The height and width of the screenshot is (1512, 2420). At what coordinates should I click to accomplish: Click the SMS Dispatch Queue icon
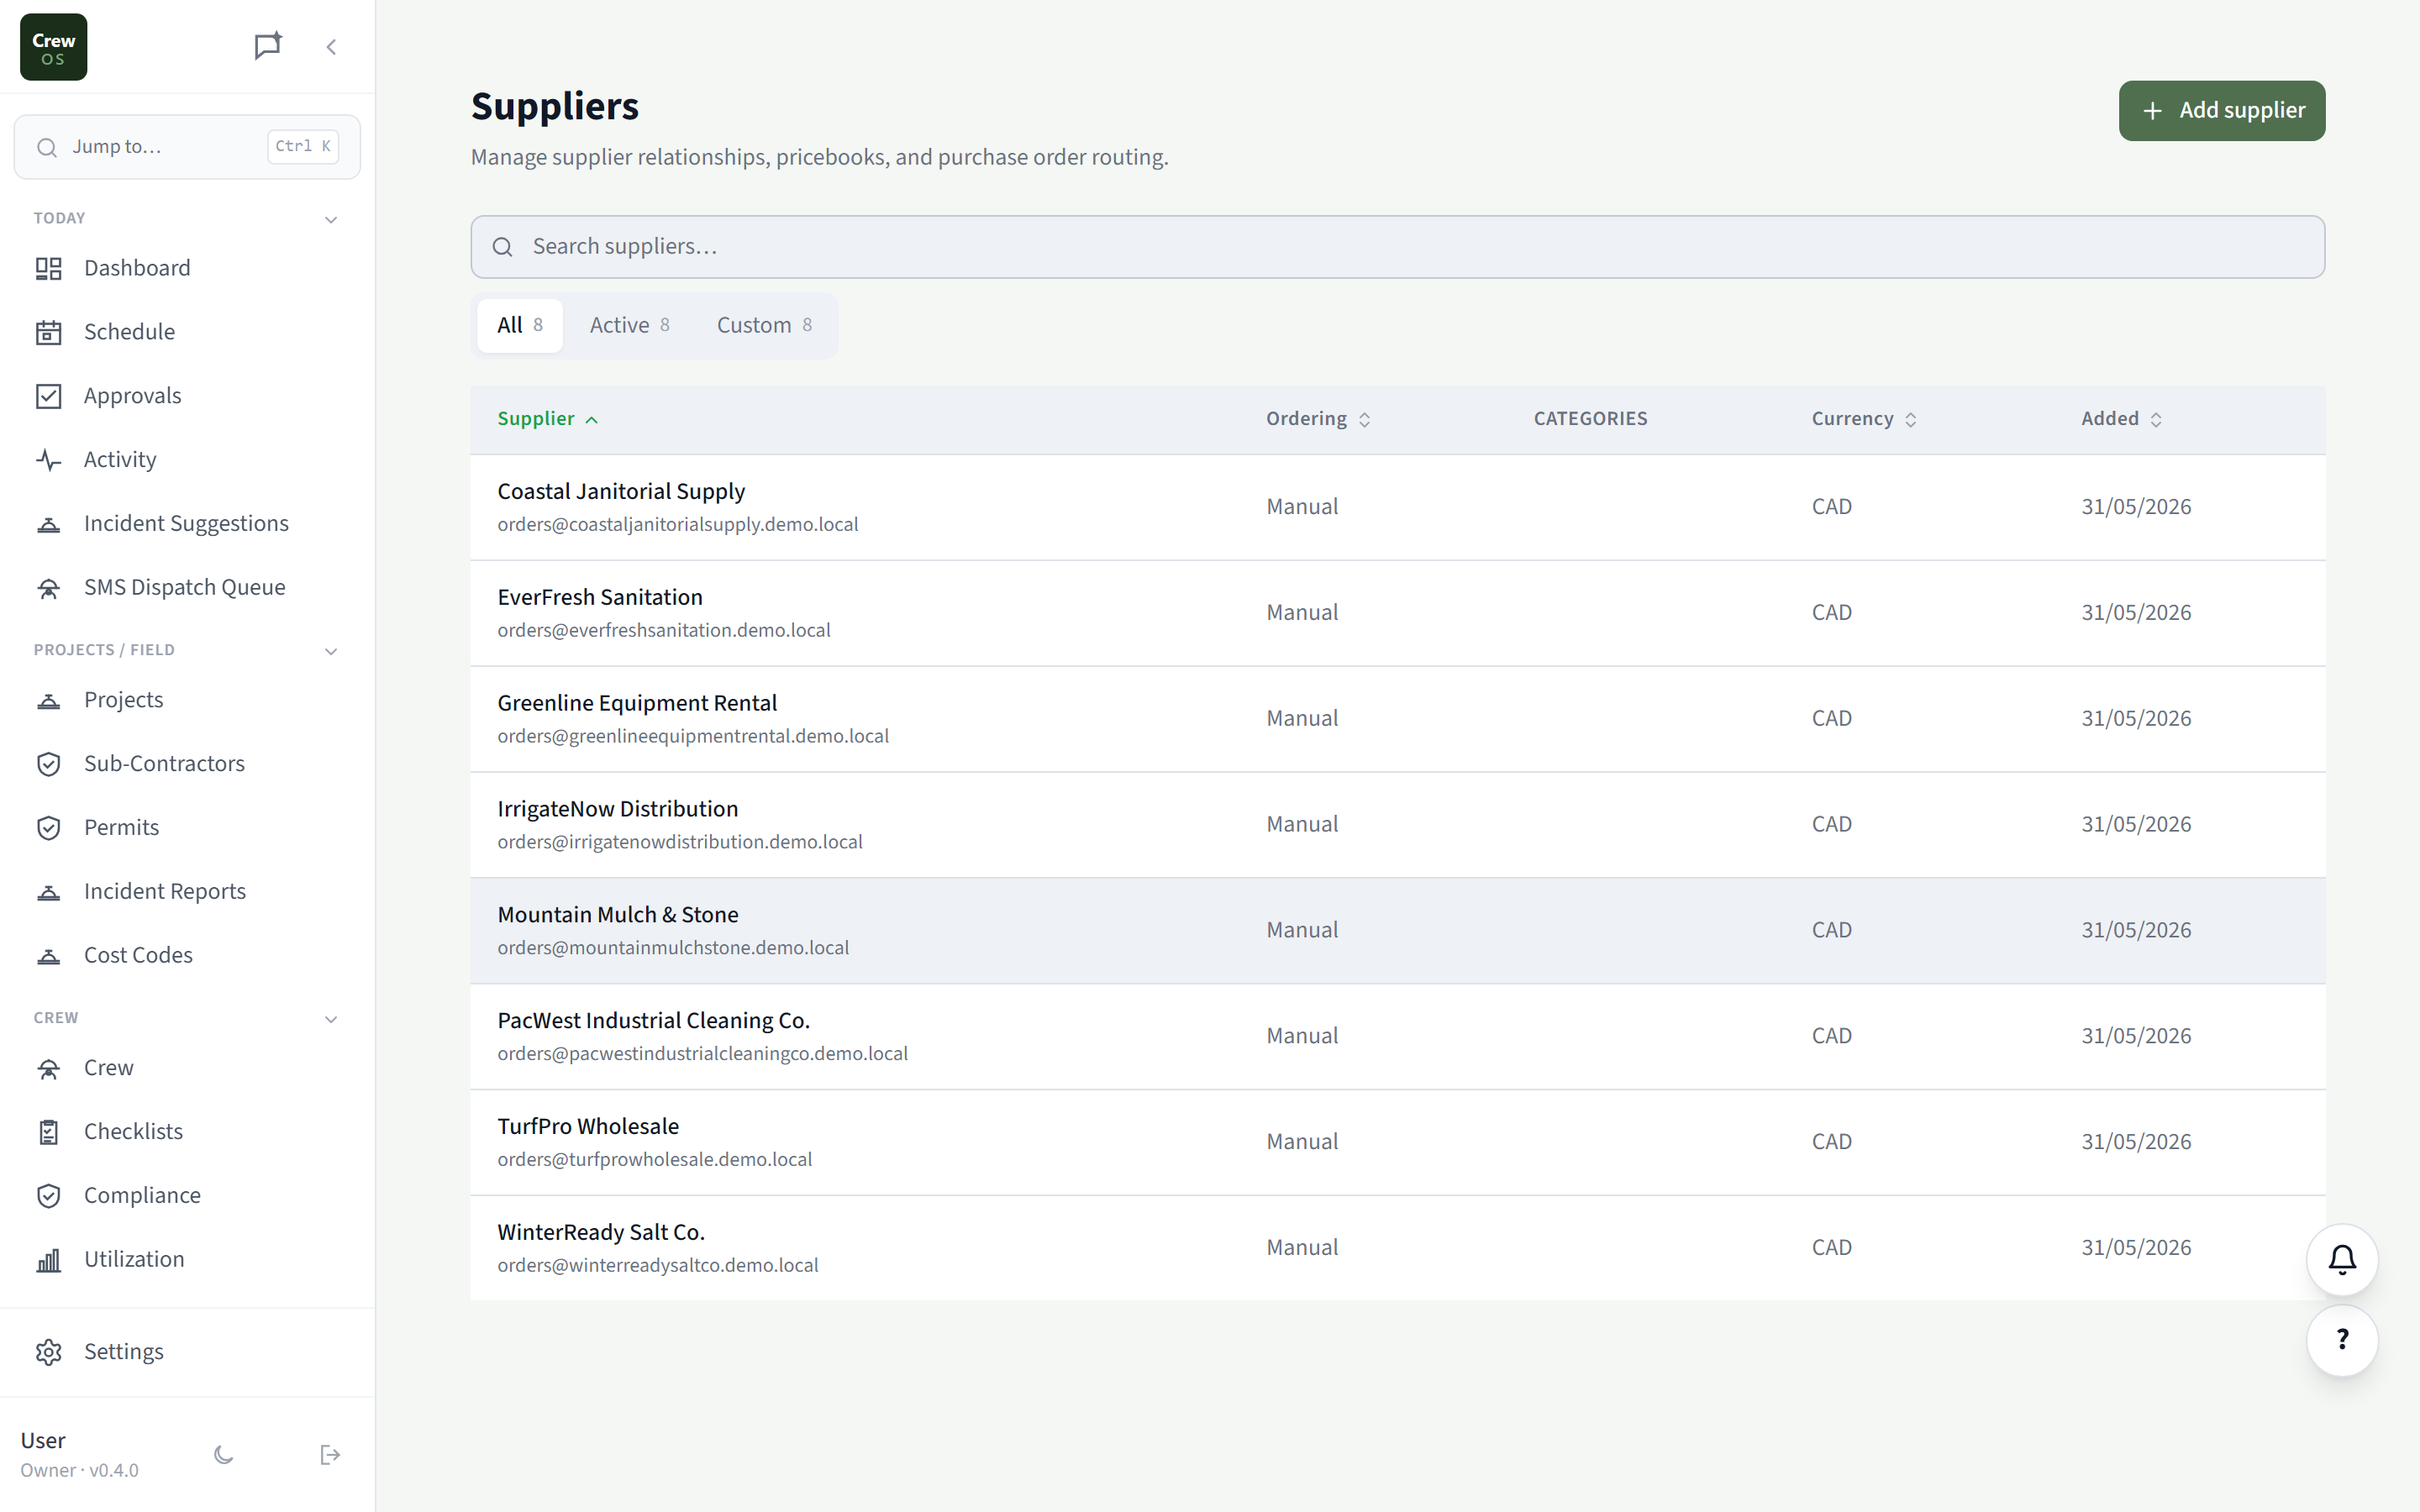49,588
